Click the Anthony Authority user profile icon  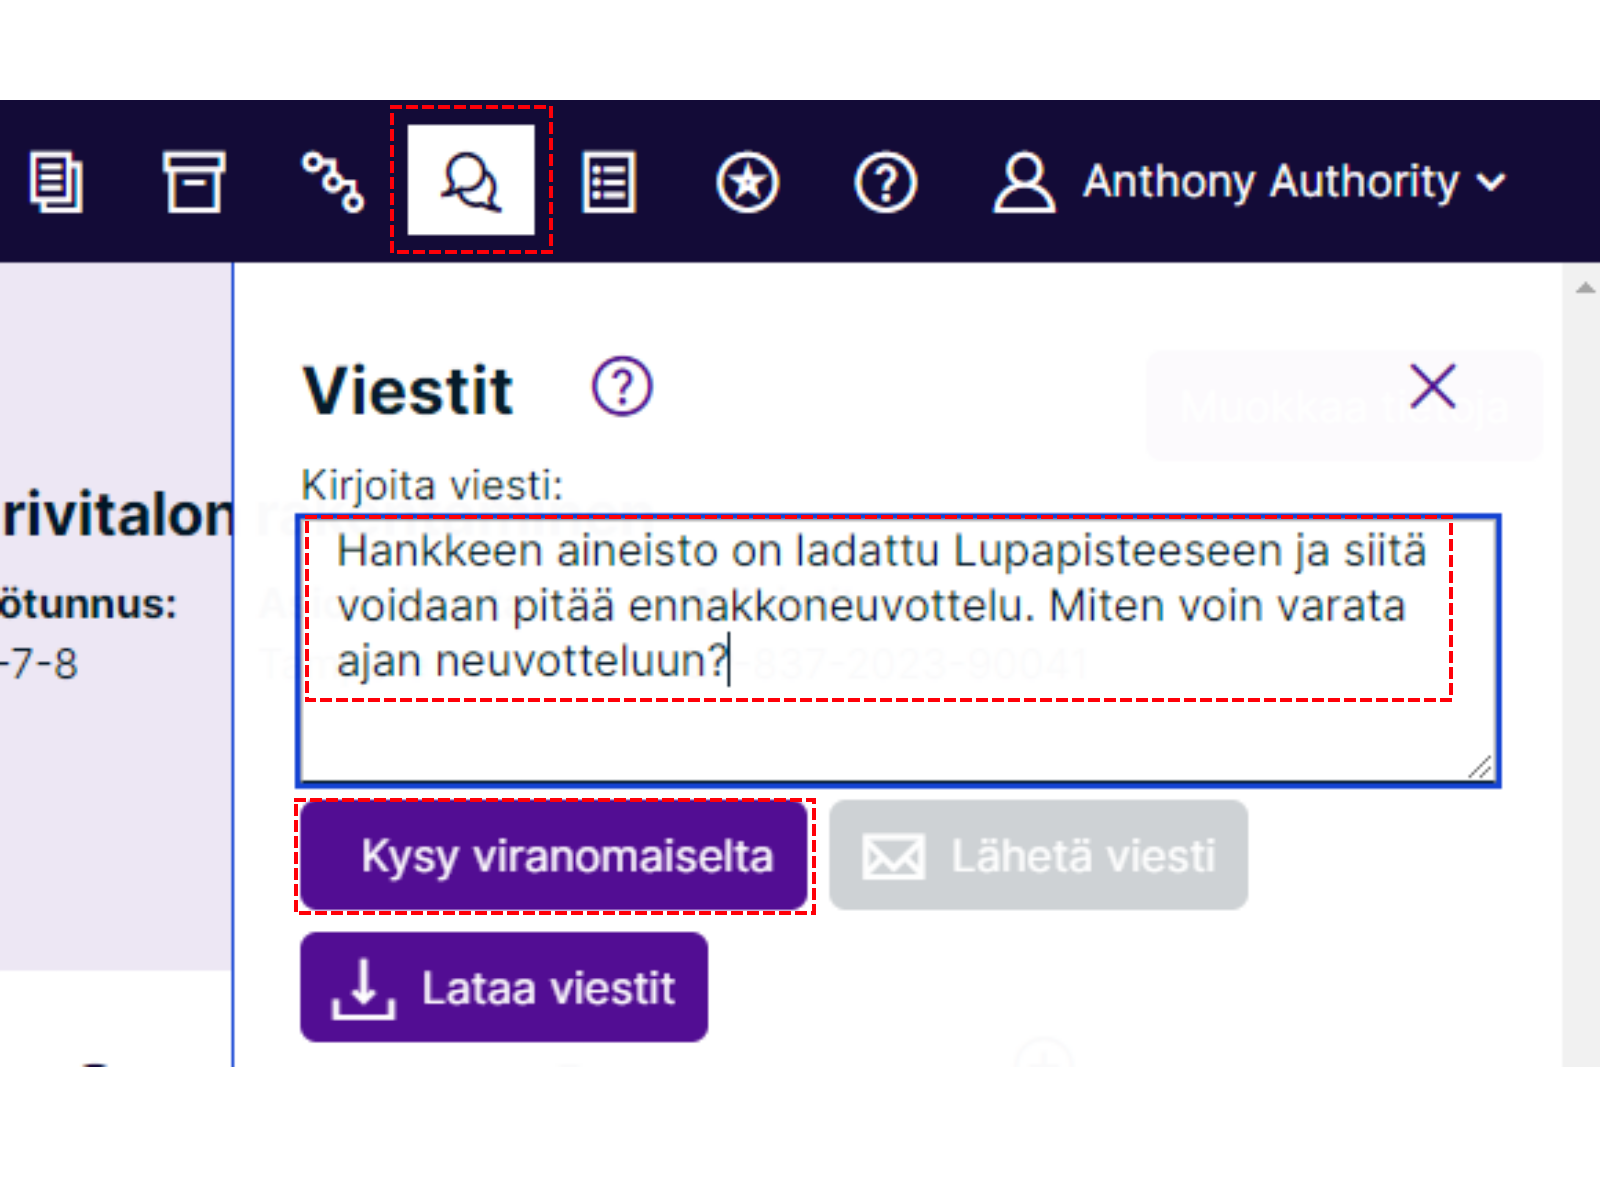click(1023, 182)
